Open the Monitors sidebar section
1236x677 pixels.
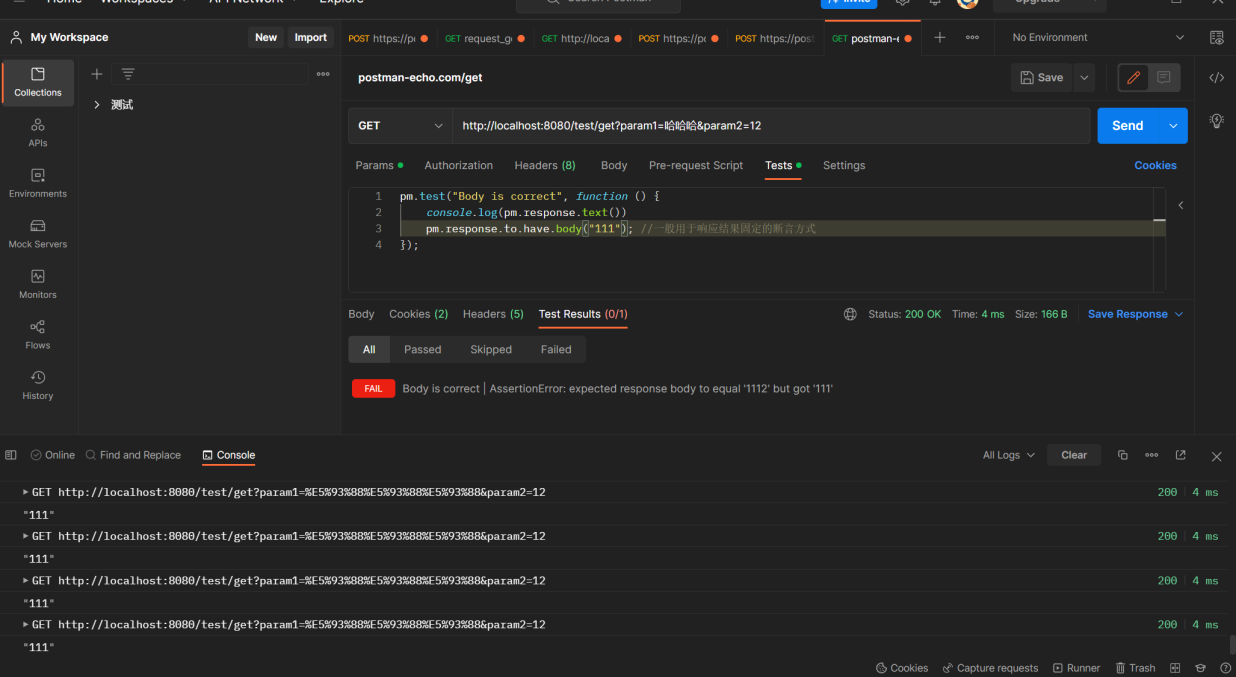[38, 284]
